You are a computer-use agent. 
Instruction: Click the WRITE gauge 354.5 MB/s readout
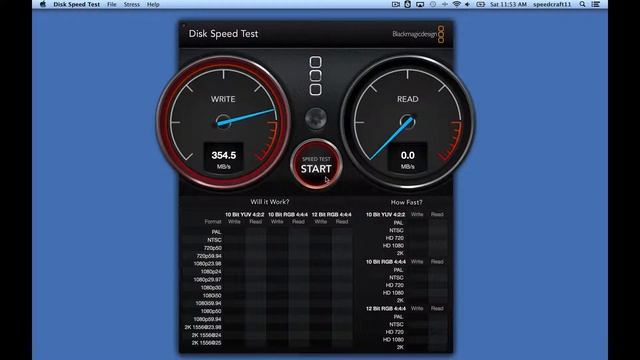pyautogui.click(x=224, y=158)
